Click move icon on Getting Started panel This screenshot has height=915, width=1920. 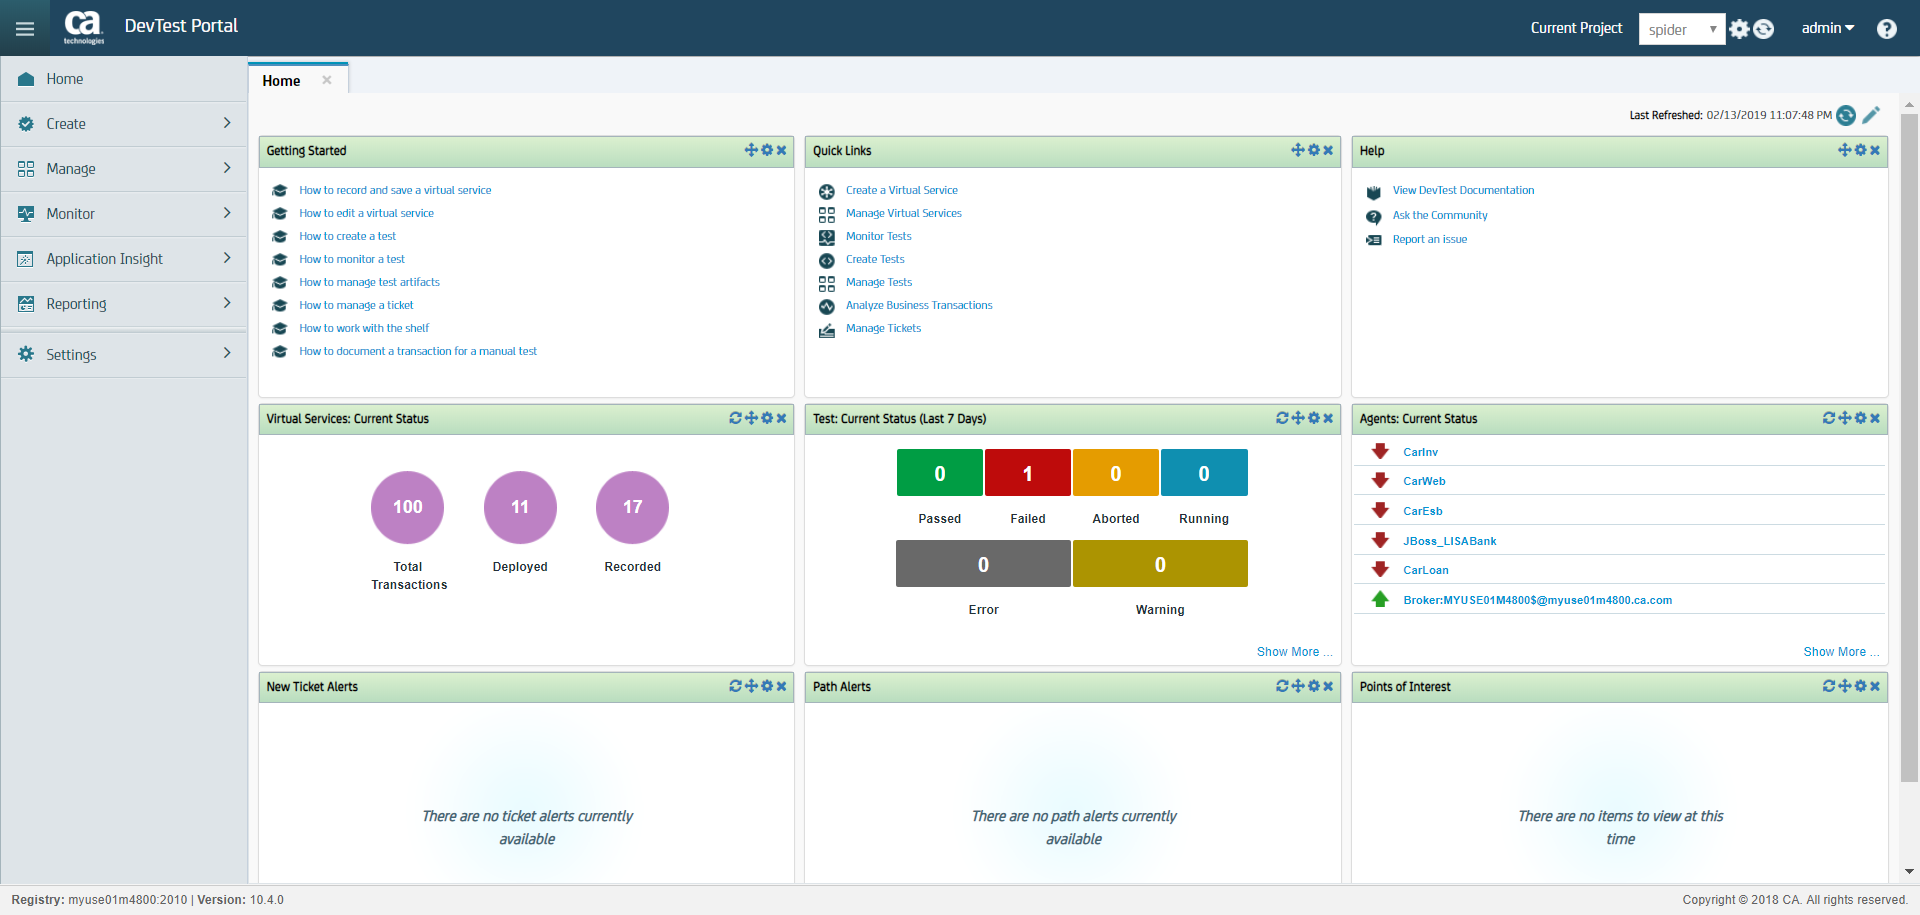point(751,150)
